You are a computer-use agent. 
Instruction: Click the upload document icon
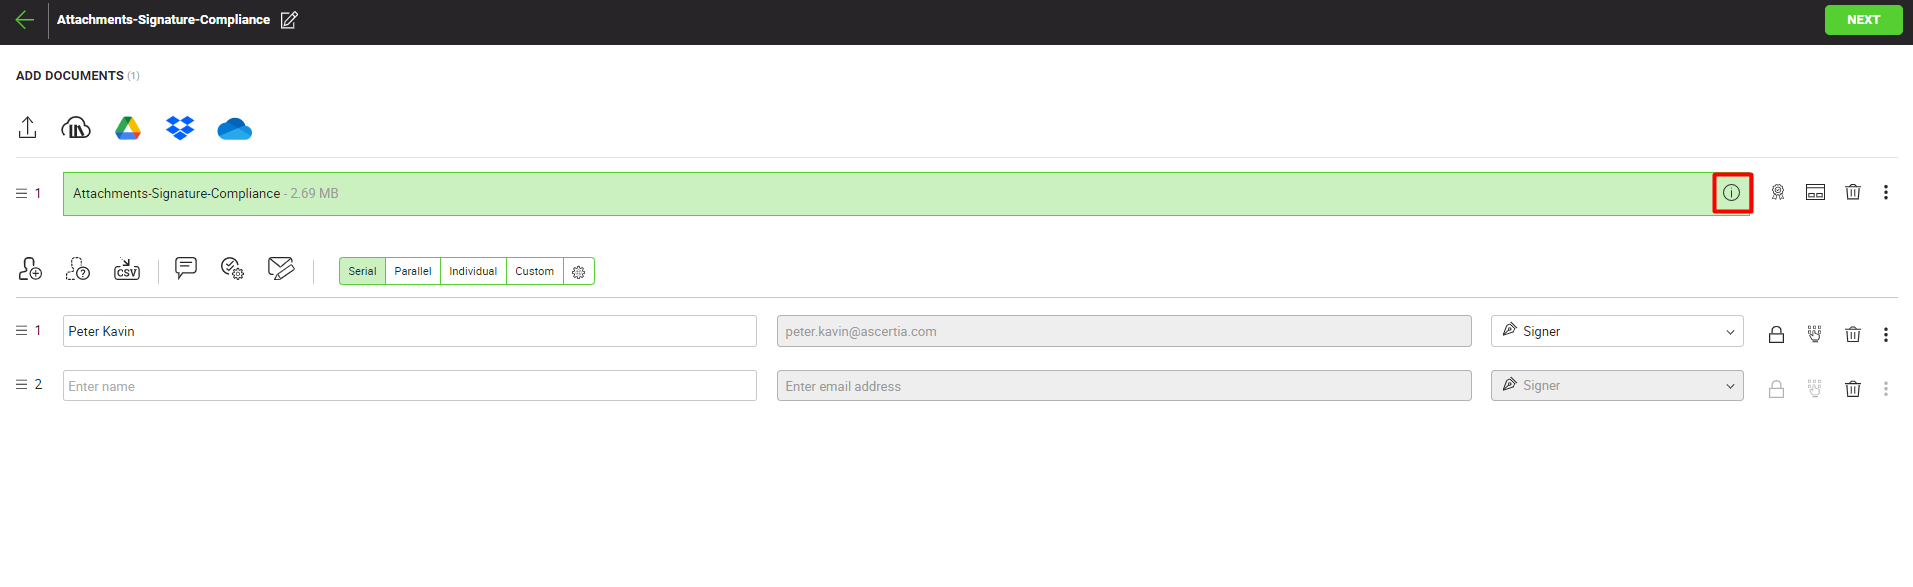[x=28, y=128]
